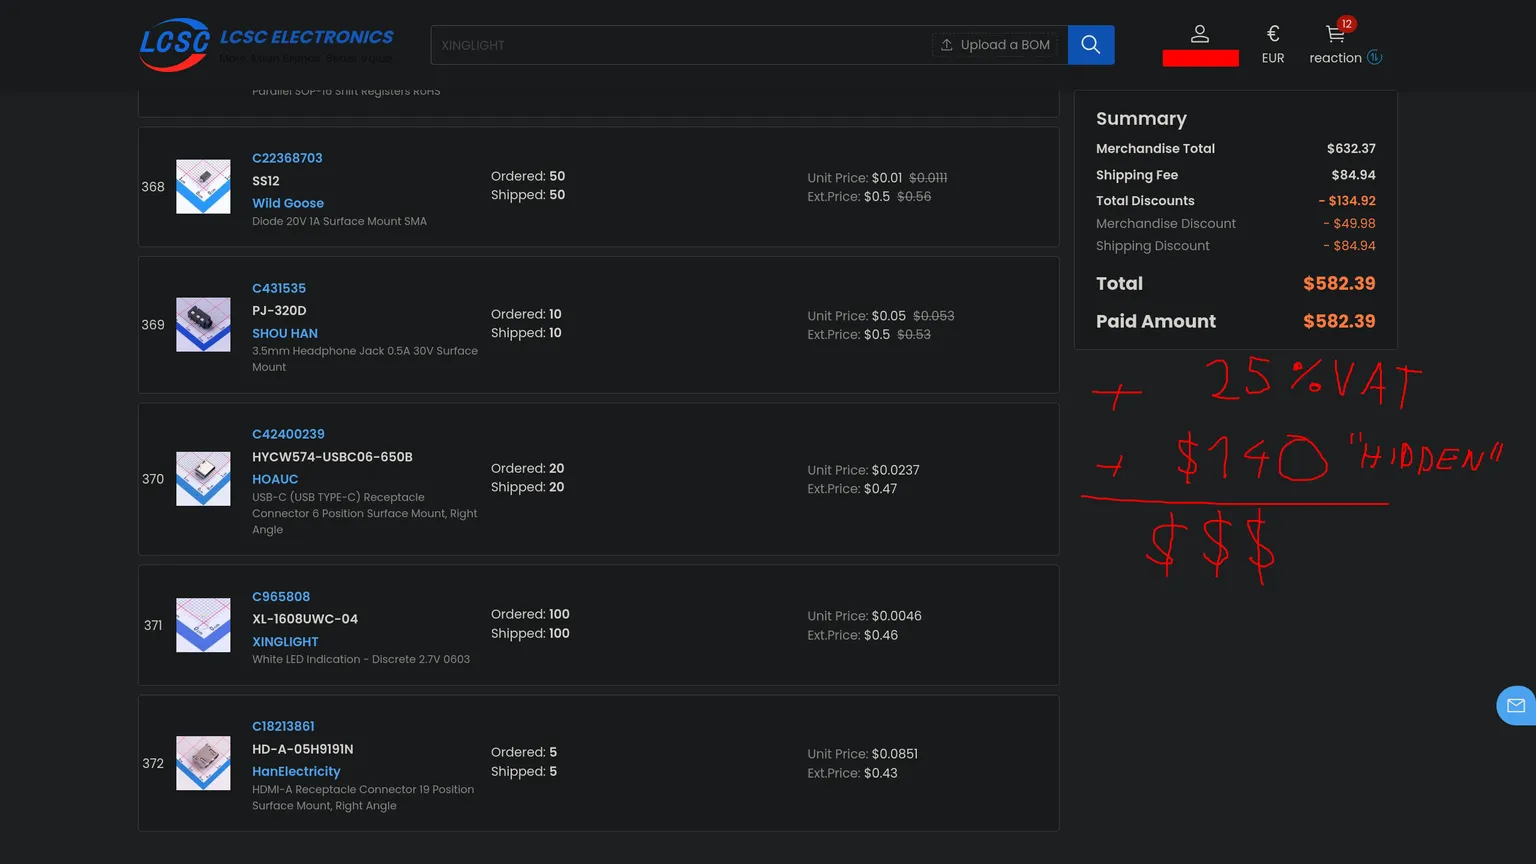Open the EUR currency selector
Screen dimensions: 1536x864
(1273, 45)
